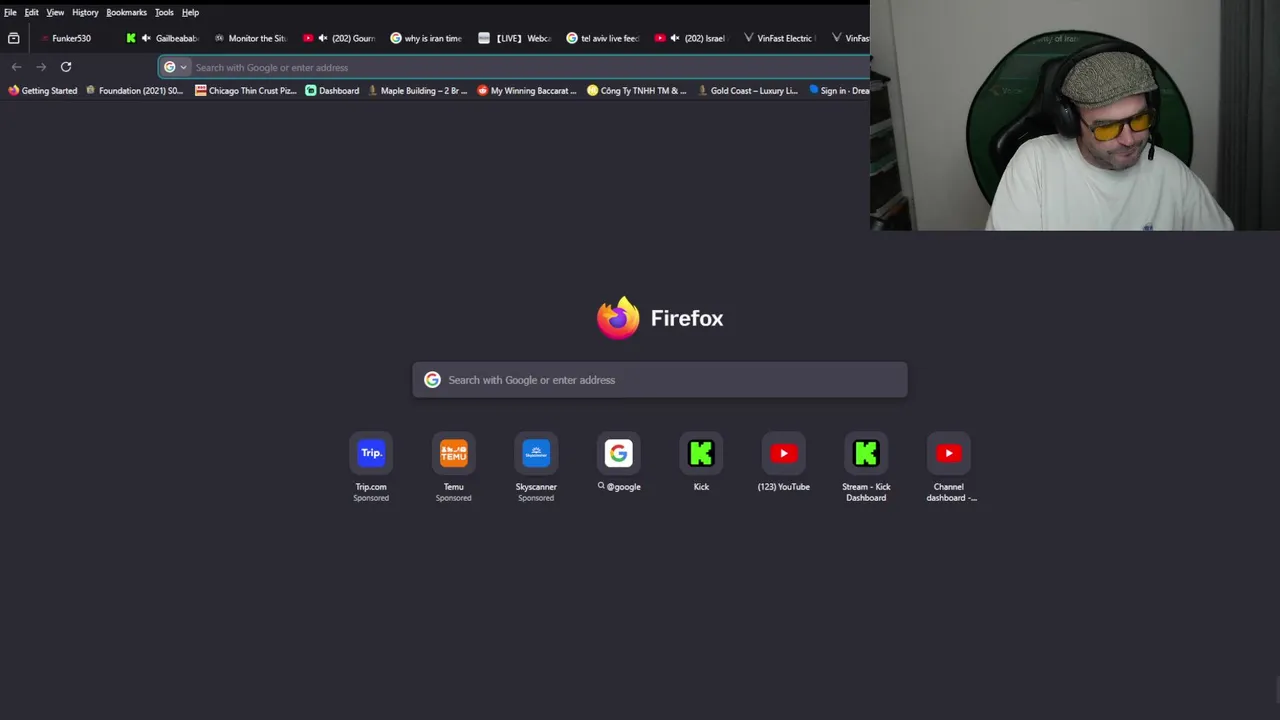Open the Dashboard bookmark

tap(332, 90)
